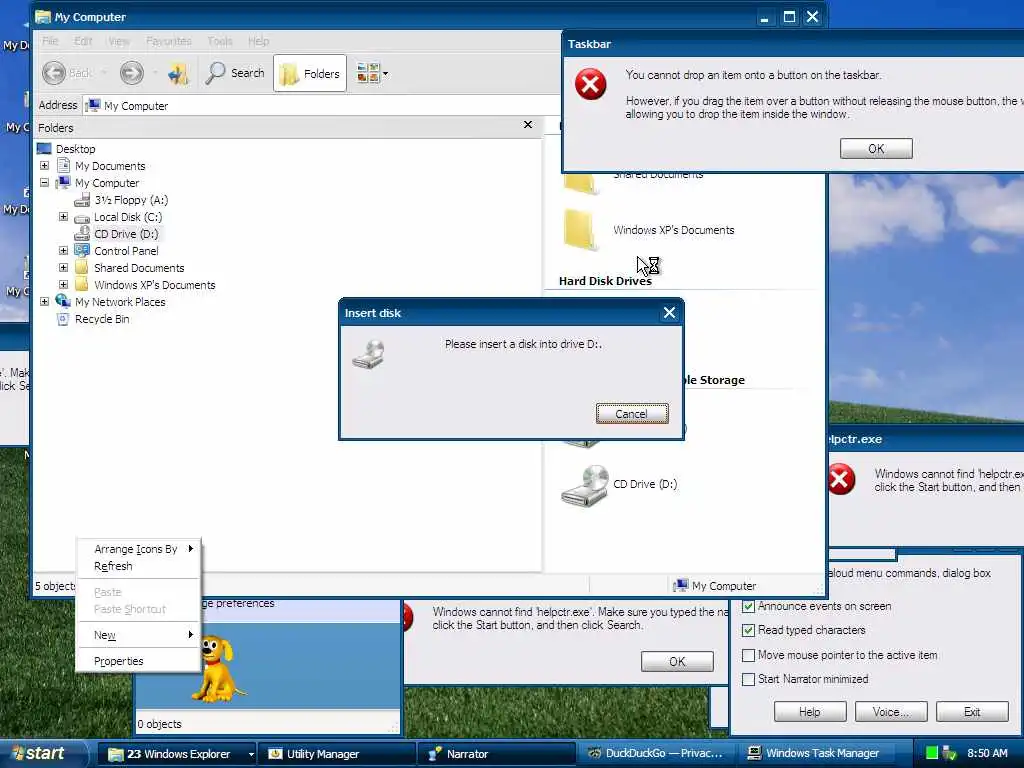The height and width of the screenshot is (768, 1024).
Task: Select the CD Drive (D:) icon in file pane
Action: (x=584, y=485)
